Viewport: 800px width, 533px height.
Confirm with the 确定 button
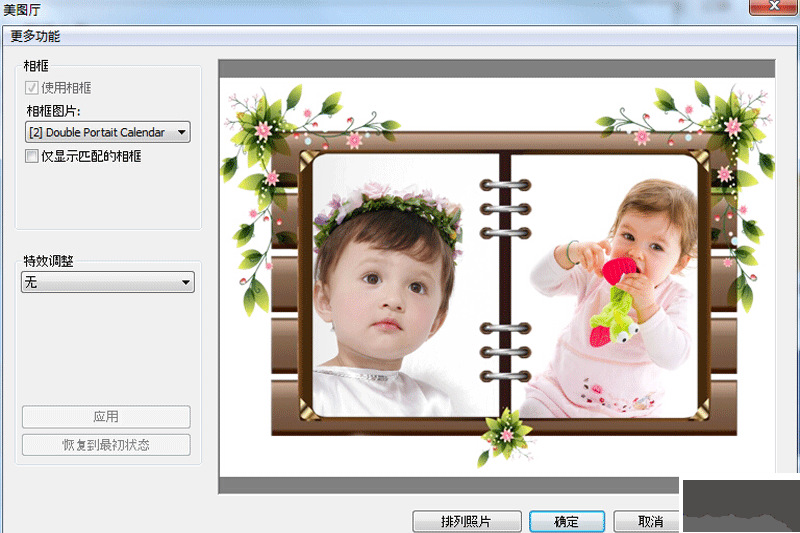[566, 521]
